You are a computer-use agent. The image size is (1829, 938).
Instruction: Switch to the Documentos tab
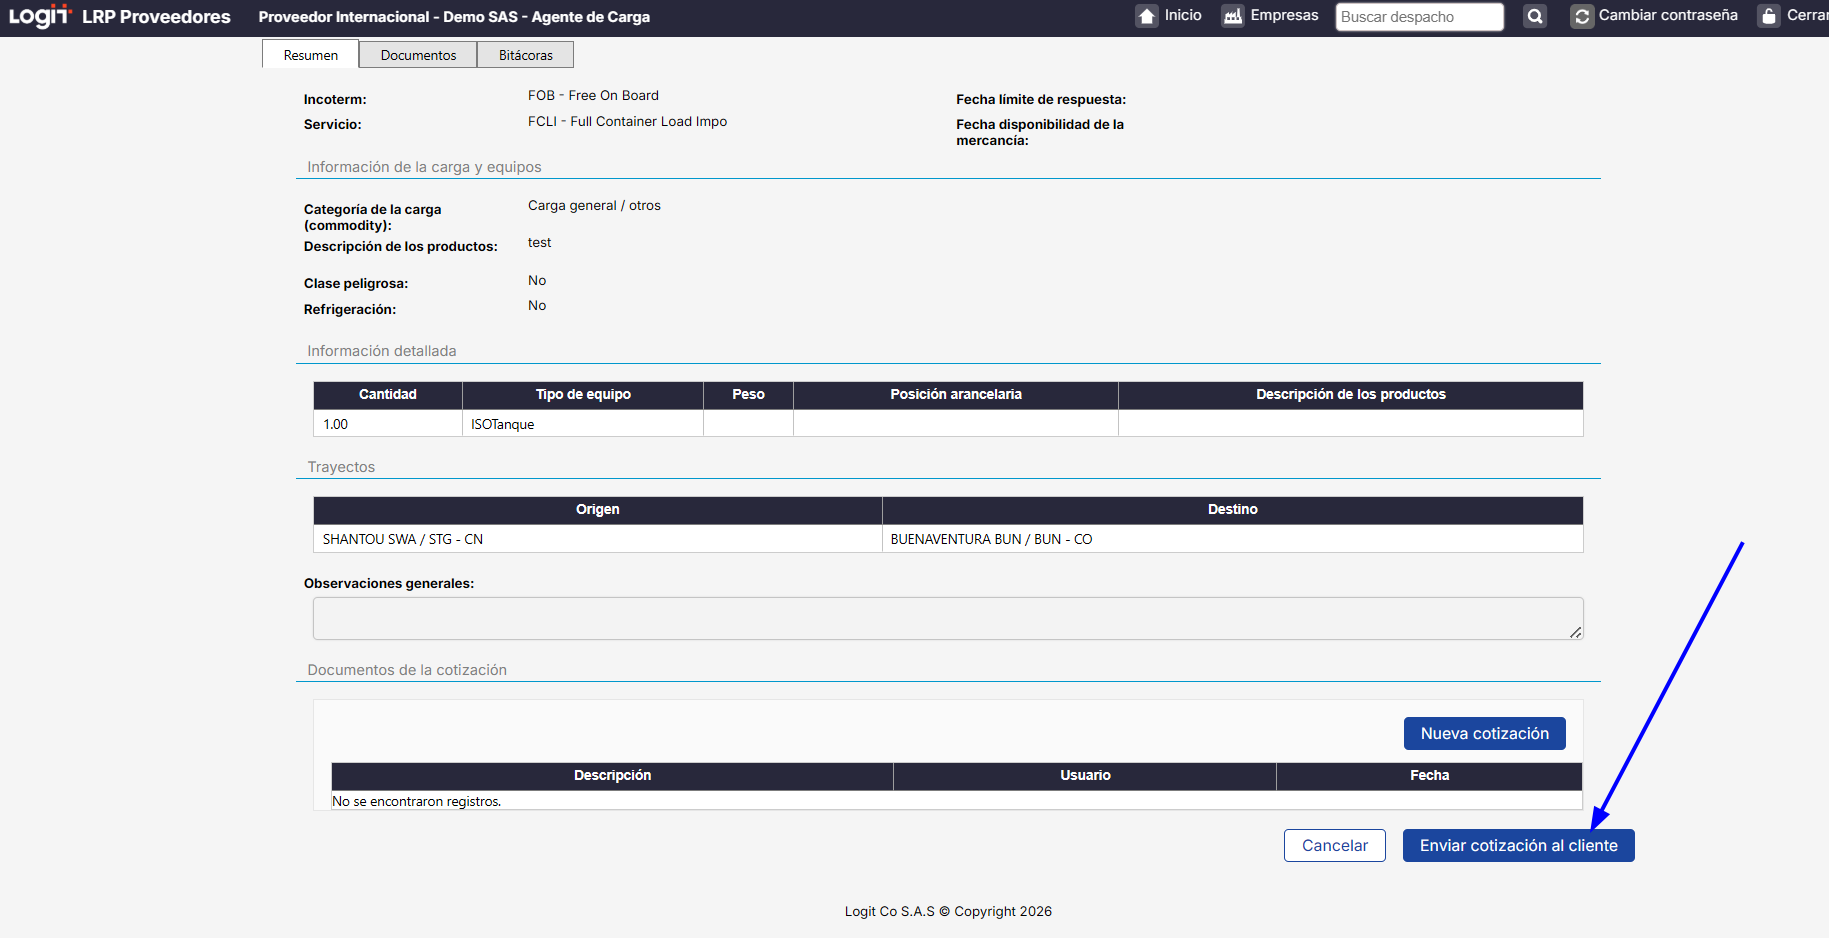pyautogui.click(x=418, y=55)
